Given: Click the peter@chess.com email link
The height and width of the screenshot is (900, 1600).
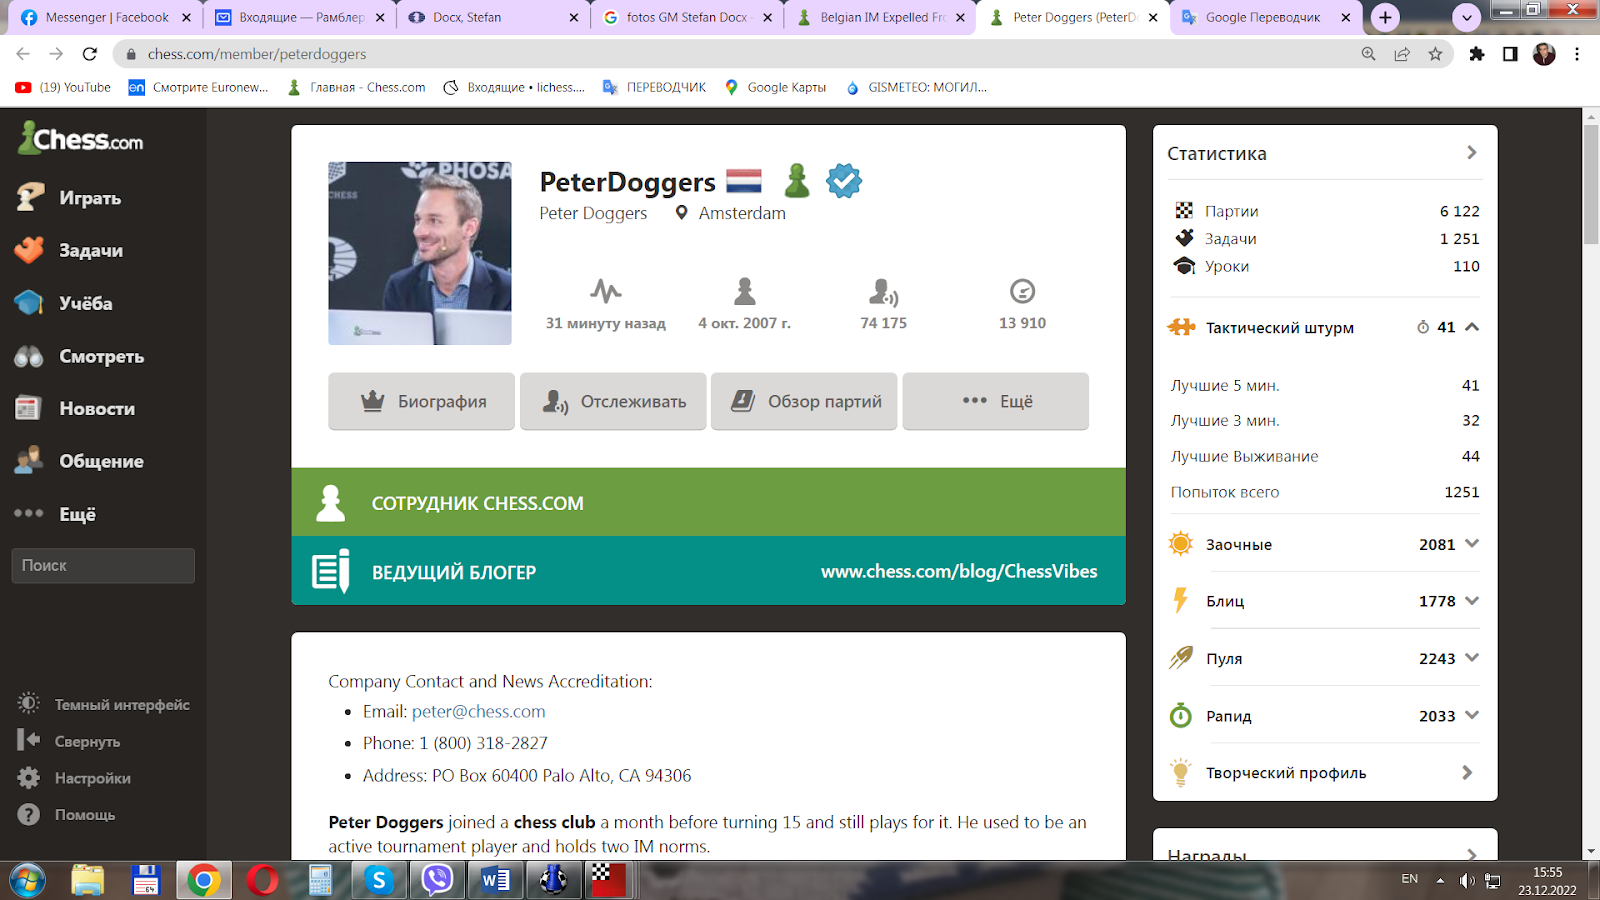Looking at the screenshot, I should pyautogui.click(x=479, y=711).
